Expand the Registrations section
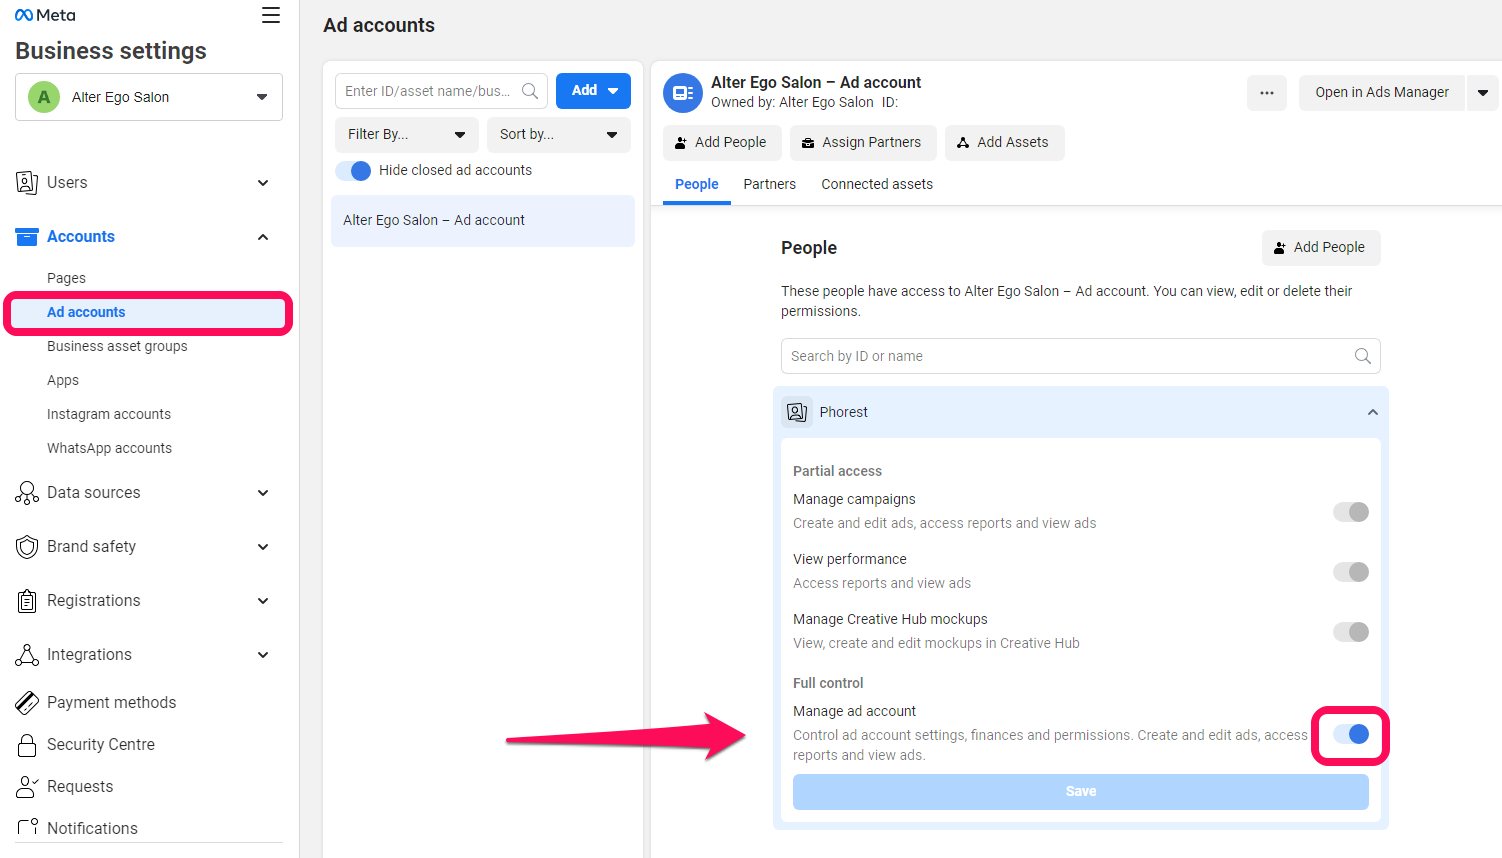 [x=263, y=601]
